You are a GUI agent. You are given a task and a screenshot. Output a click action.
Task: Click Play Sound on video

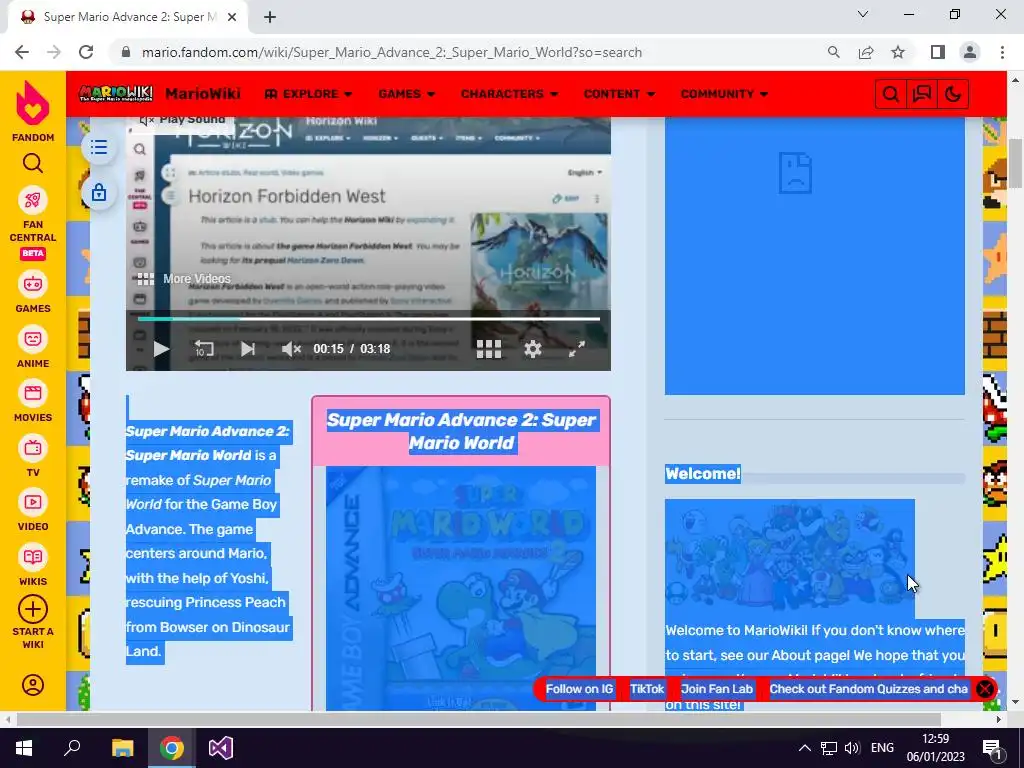[x=182, y=120]
